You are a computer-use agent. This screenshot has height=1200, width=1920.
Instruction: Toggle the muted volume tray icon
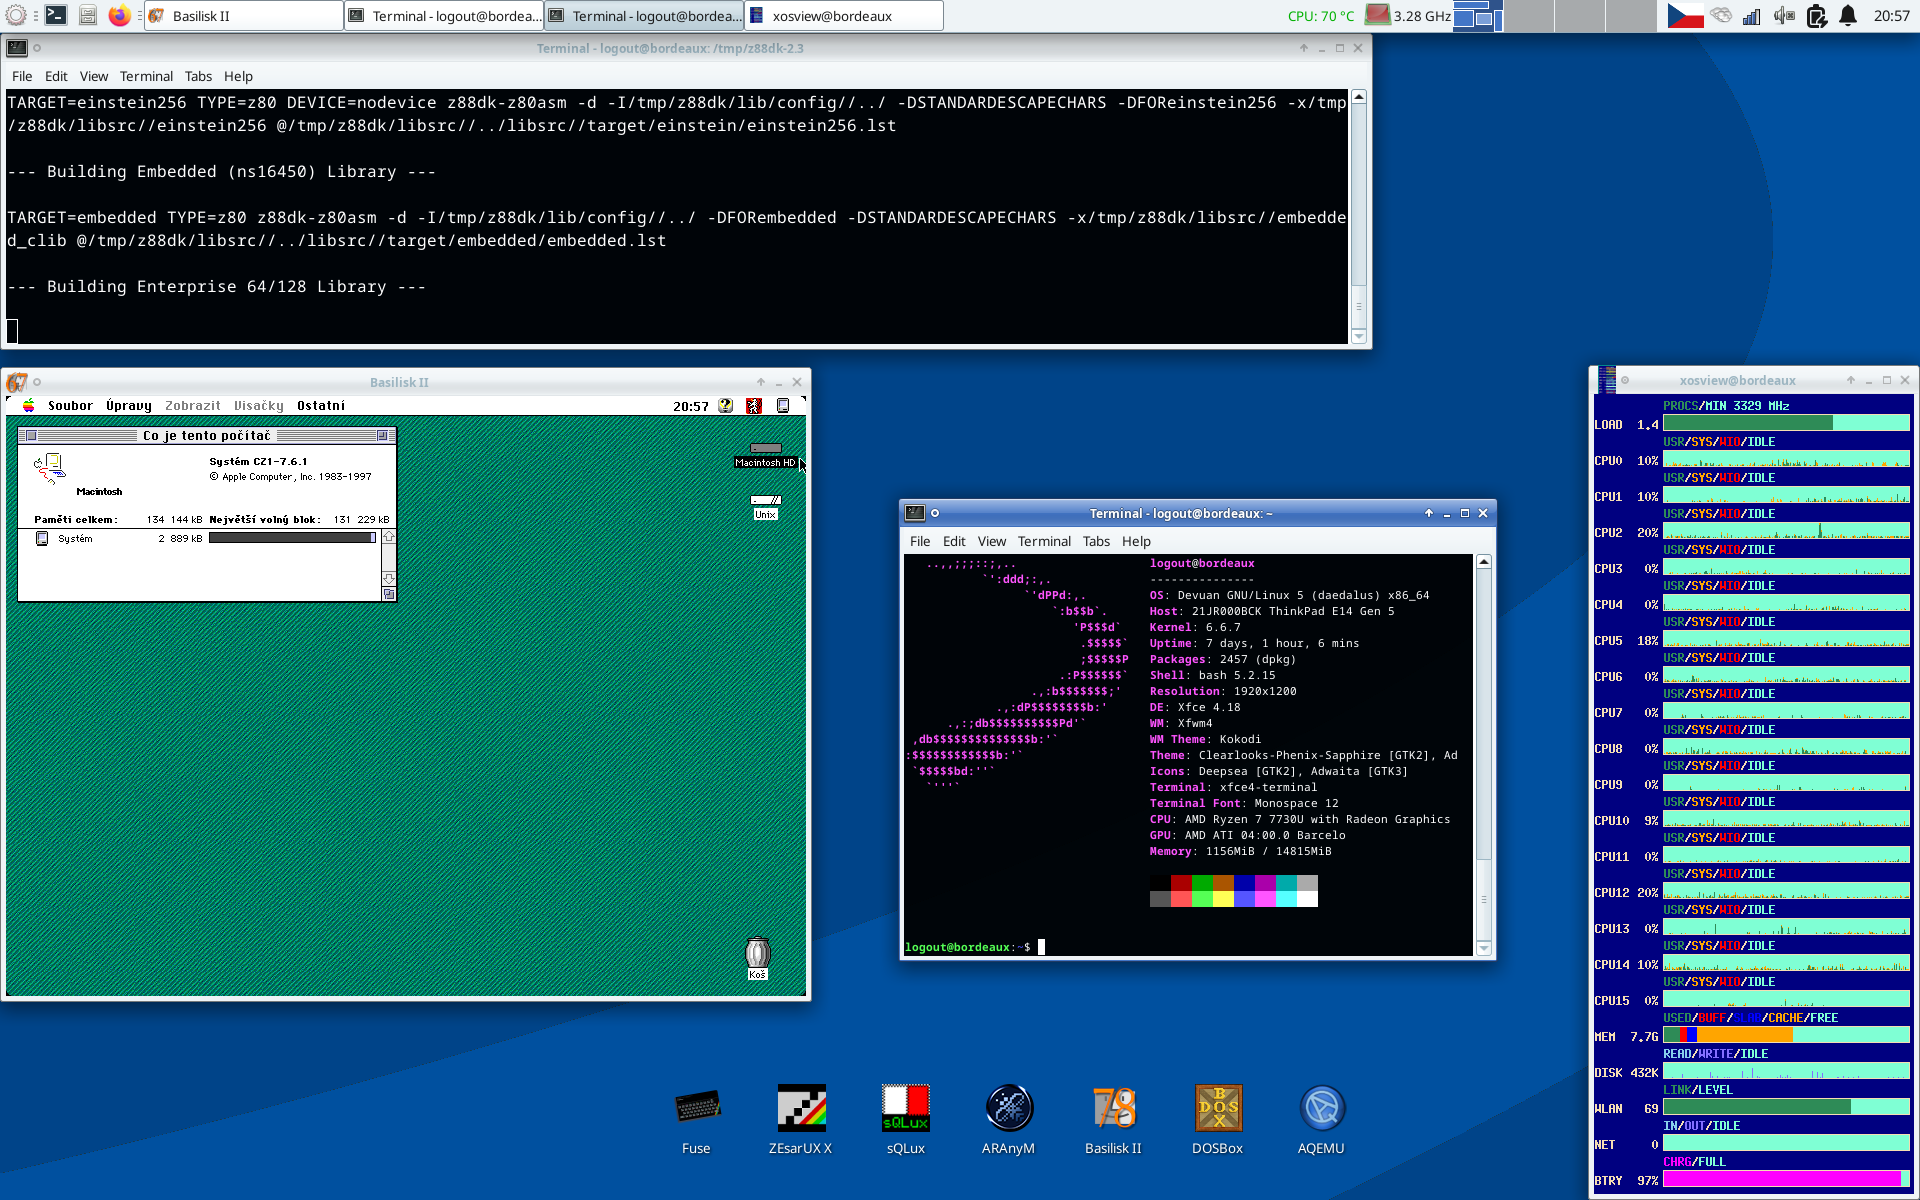(x=1784, y=16)
